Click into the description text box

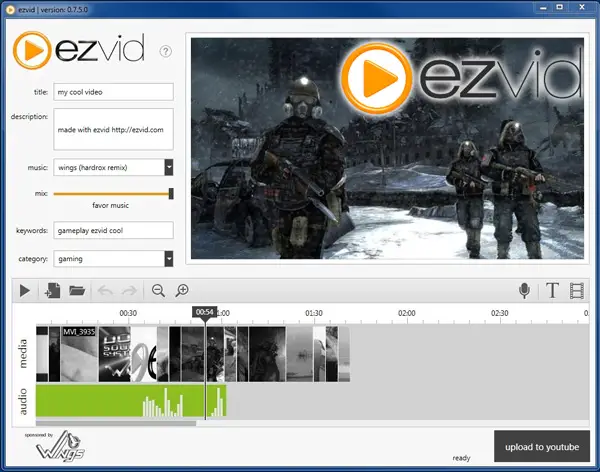(113, 129)
